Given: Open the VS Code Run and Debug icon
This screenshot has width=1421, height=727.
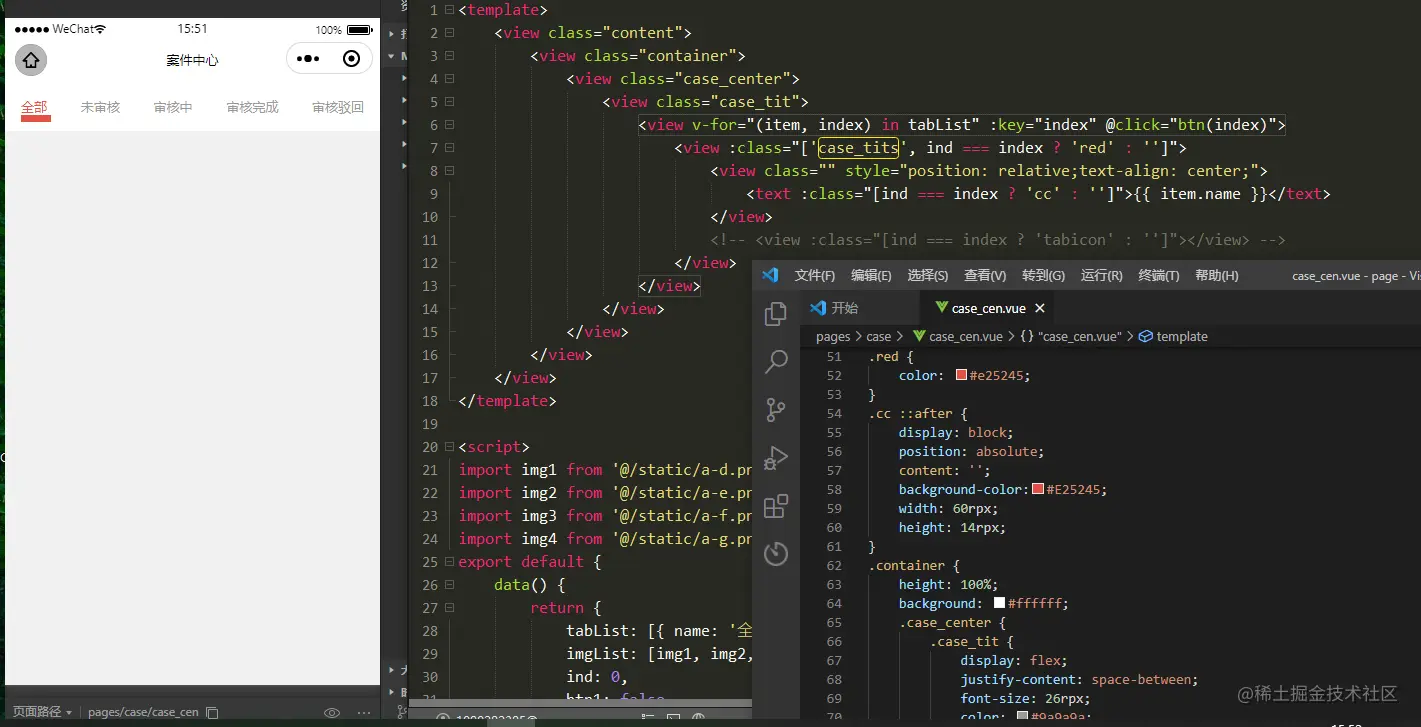Looking at the screenshot, I should pos(776,458).
